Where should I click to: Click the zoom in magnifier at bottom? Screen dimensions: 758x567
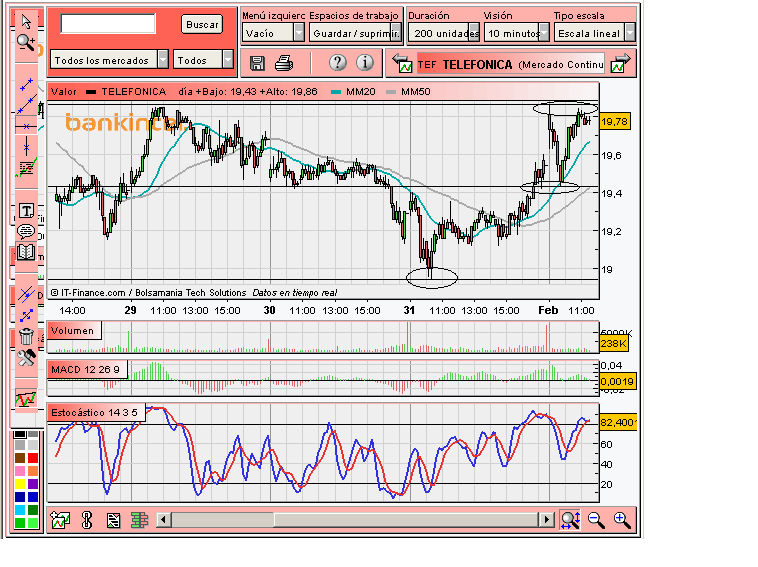point(622,520)
